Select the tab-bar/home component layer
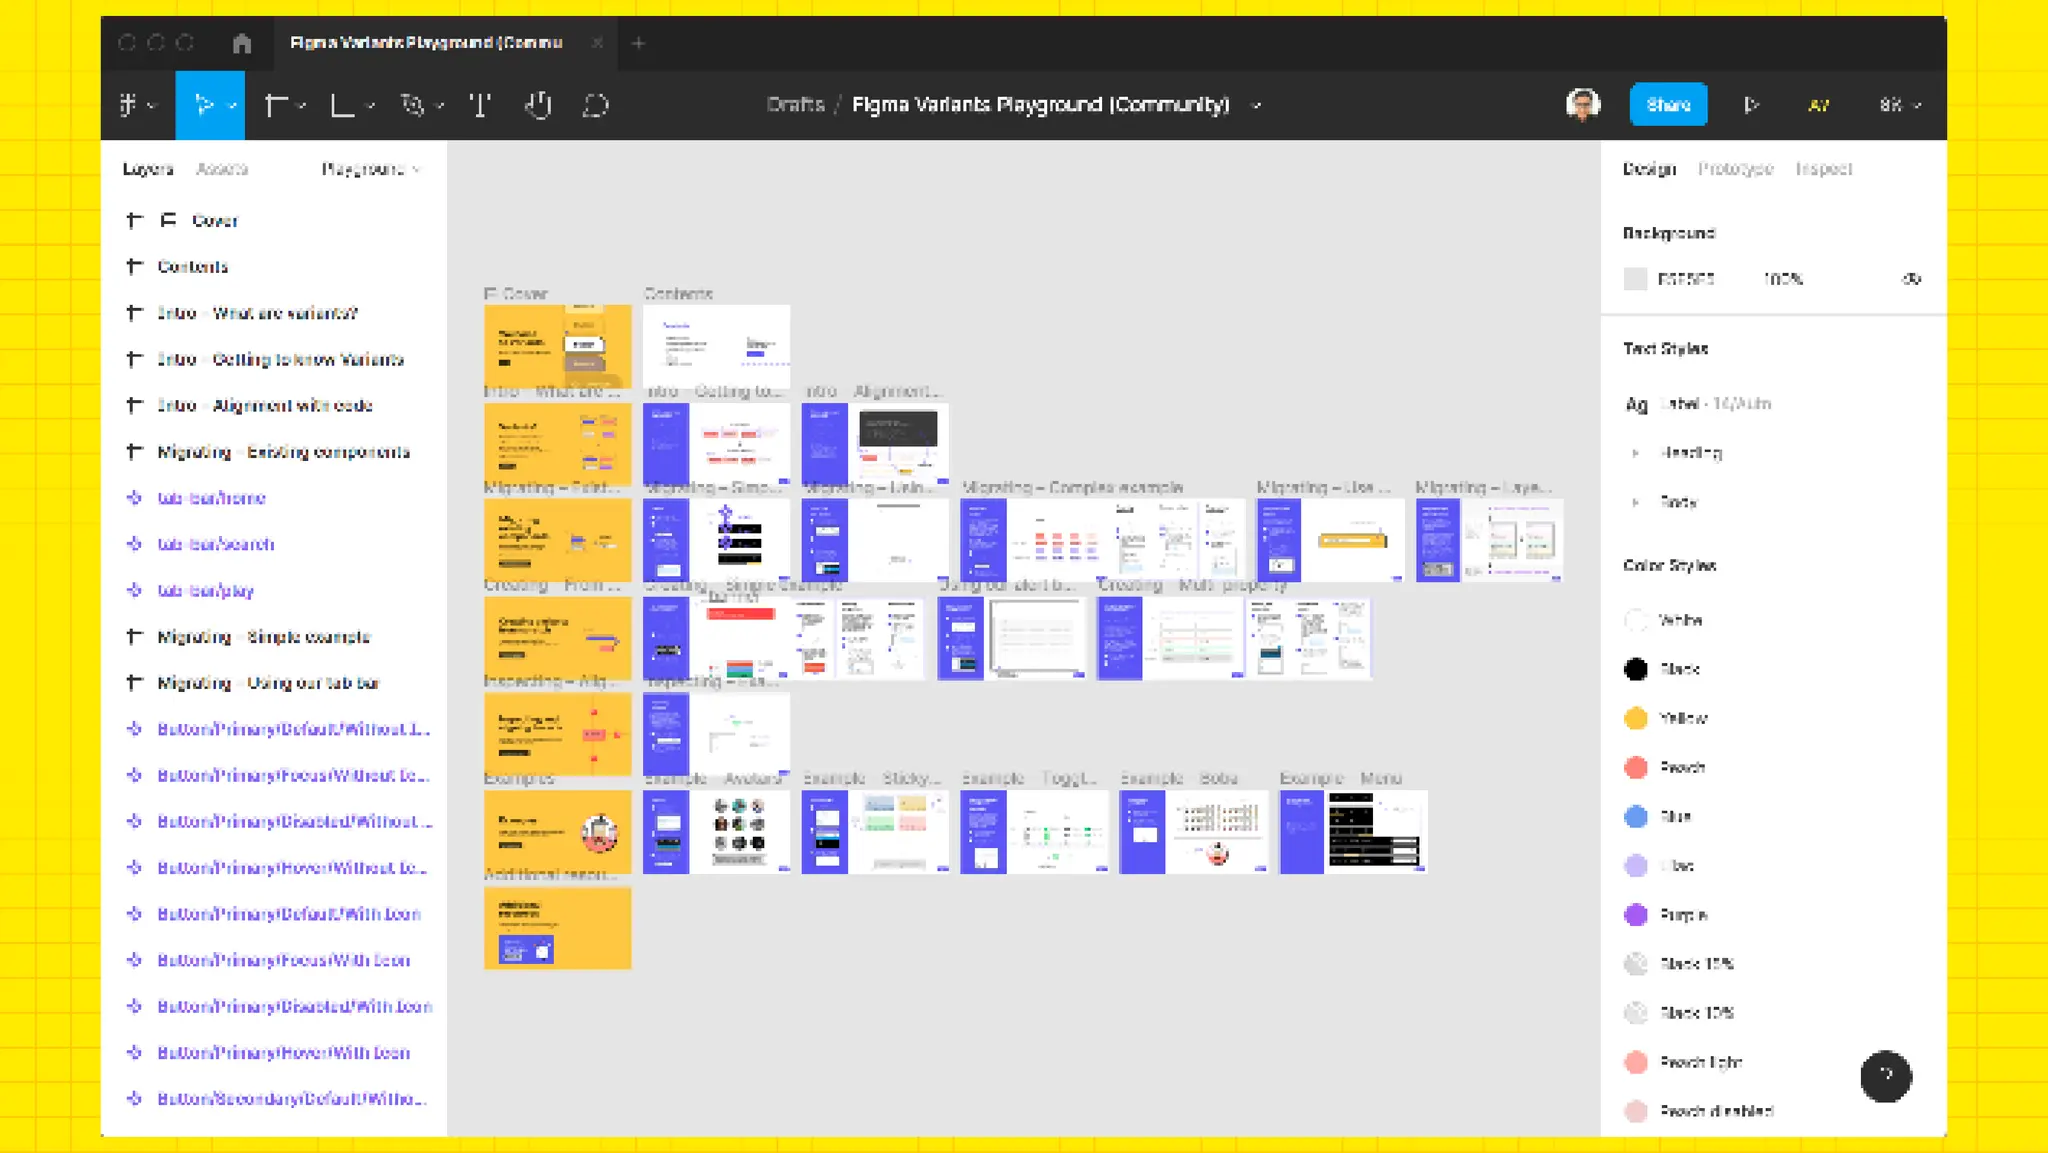 pyautogui.click(x=211, y=498)
